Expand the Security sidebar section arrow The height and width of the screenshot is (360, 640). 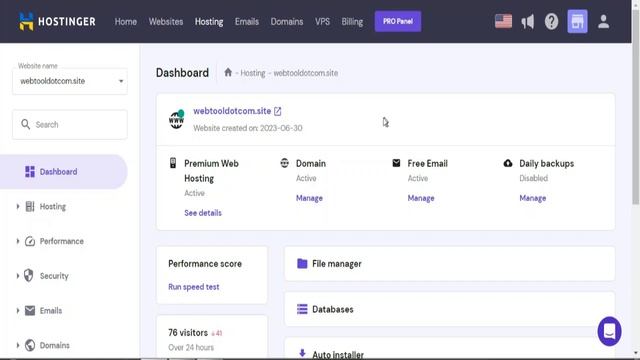[x=18, y=276]
